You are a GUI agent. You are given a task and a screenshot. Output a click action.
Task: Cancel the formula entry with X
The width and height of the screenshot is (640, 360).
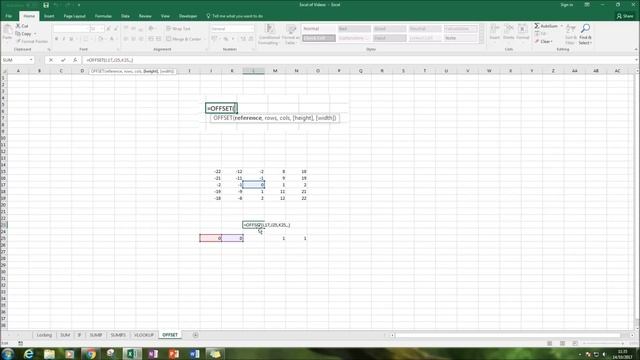(x=51, y=60)
